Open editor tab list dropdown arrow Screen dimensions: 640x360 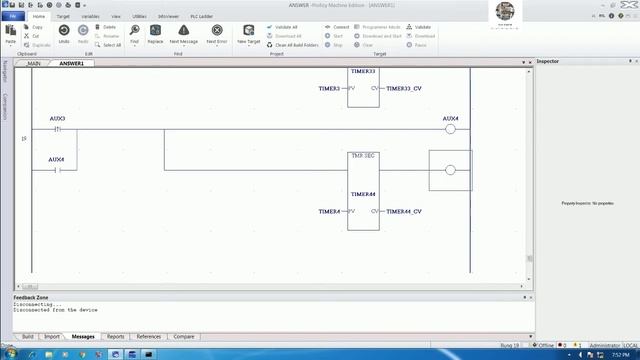[x=524, y=62]
